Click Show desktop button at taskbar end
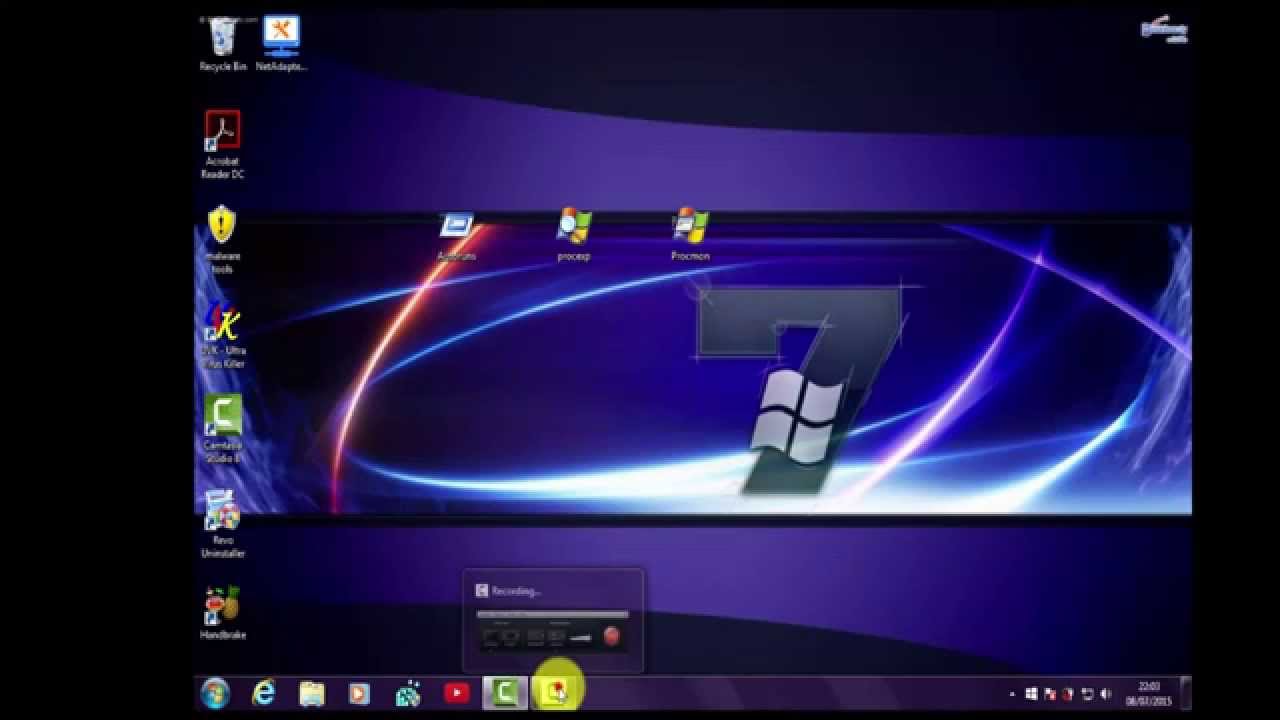This screenshot has width=1280, height=720. [1185, 693]
